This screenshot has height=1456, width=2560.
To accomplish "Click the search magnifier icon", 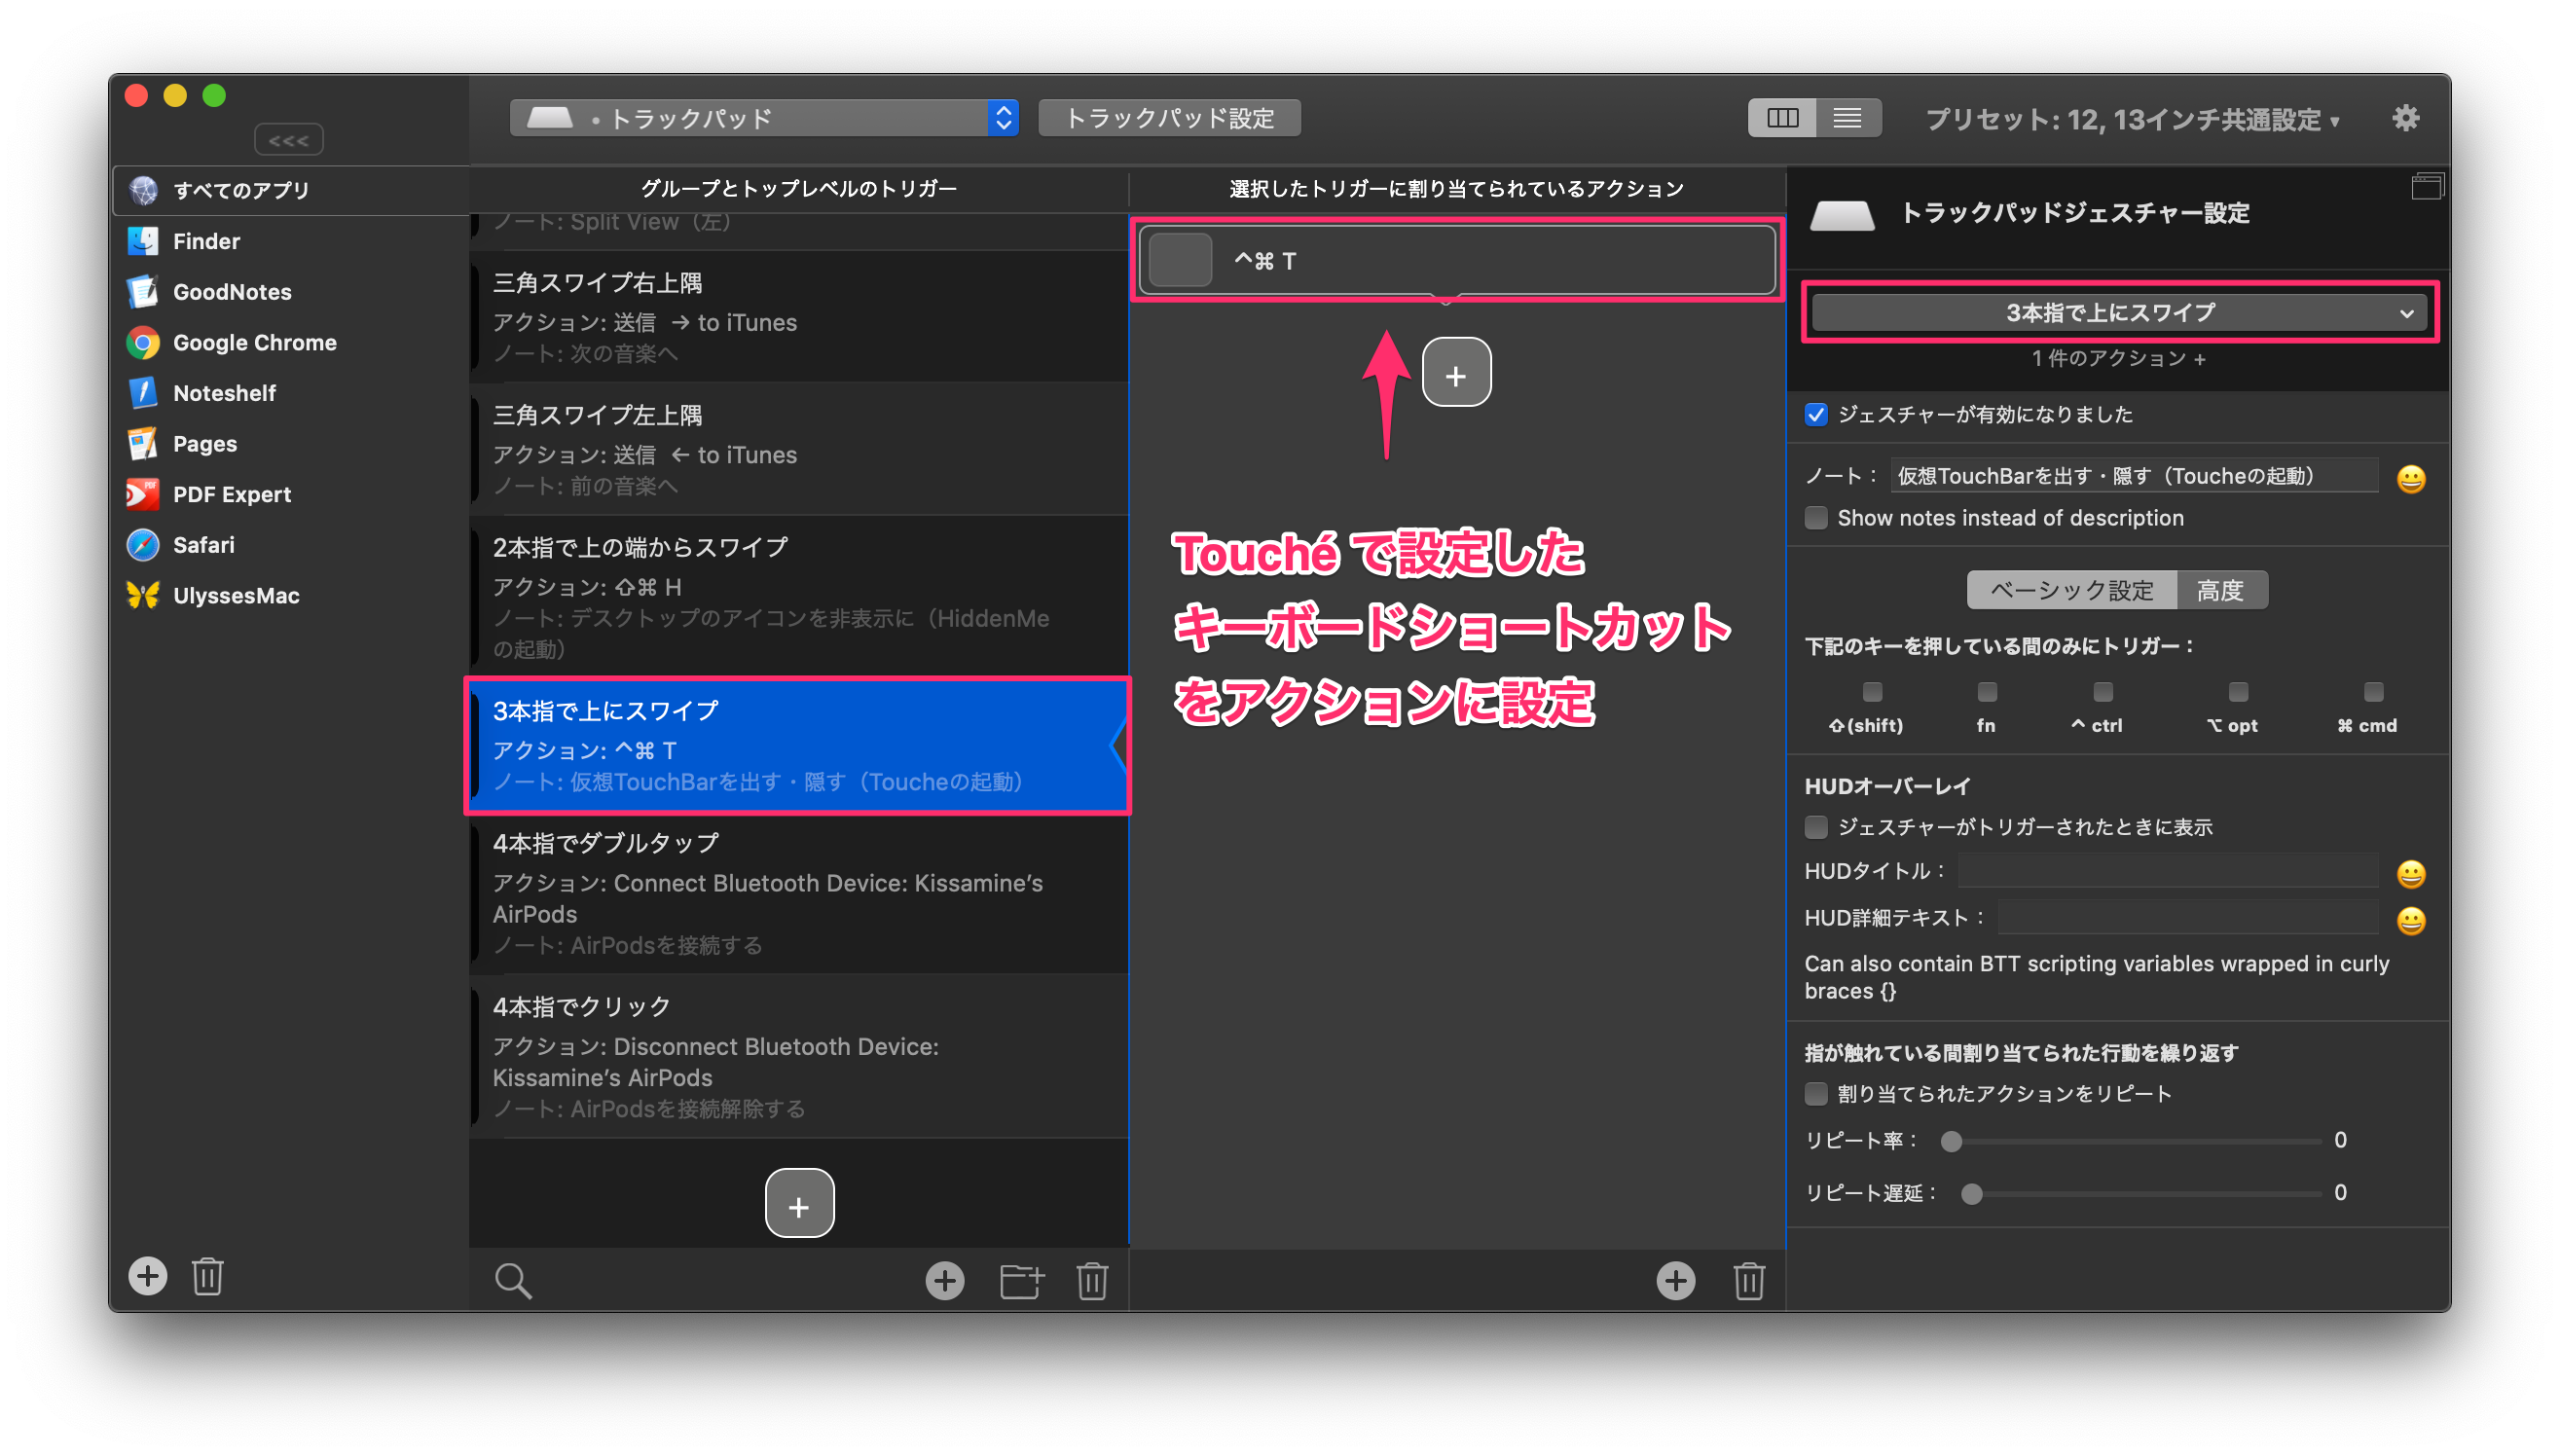I will point(513,1280).
